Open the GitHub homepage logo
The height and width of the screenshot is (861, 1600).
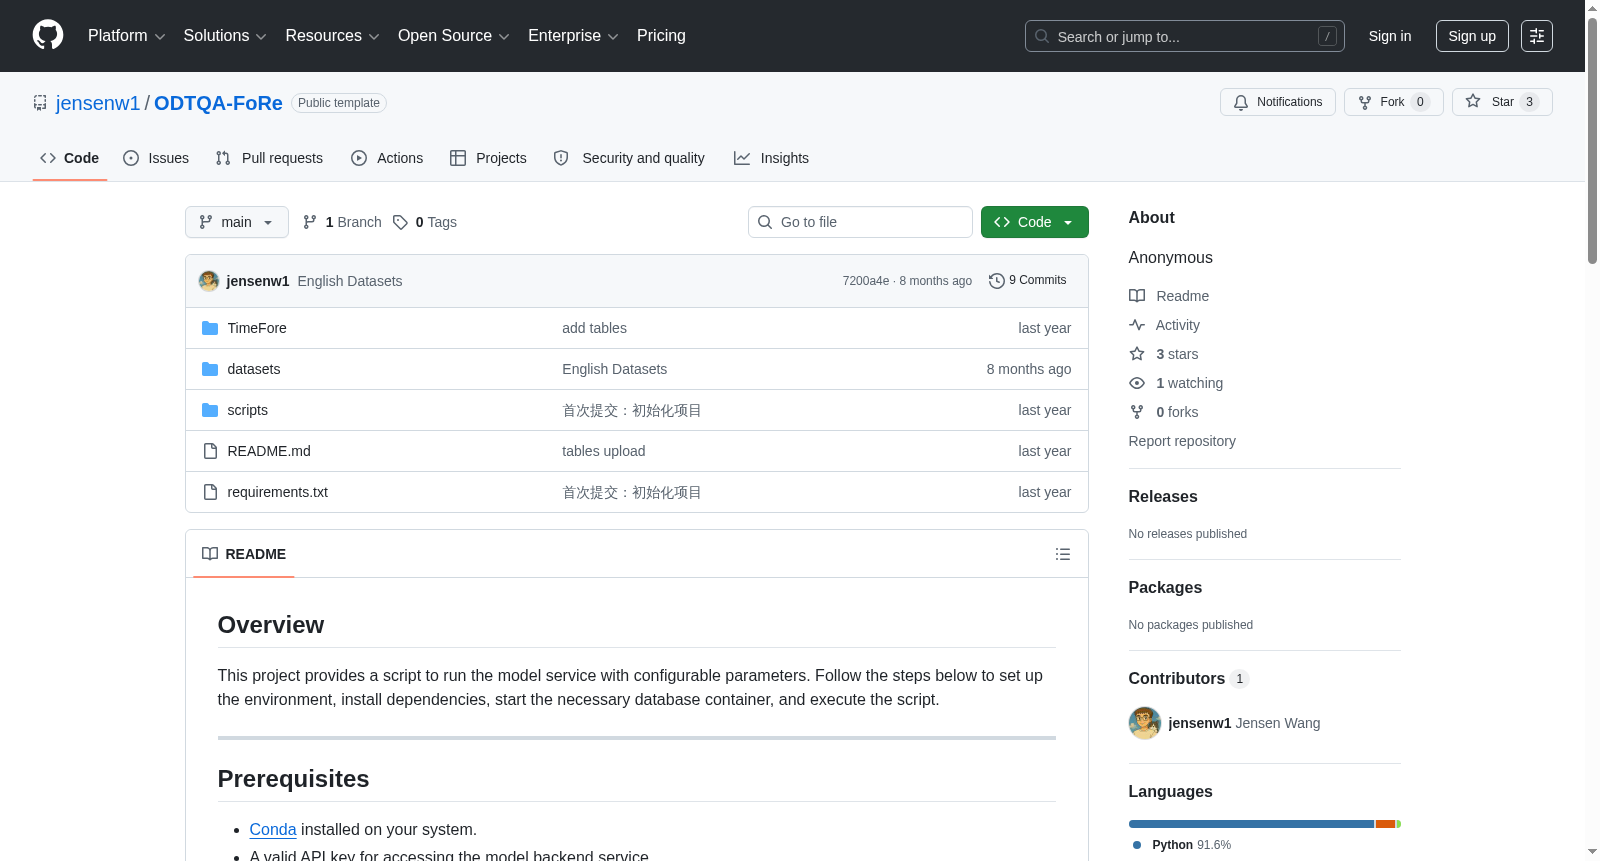coord(48,36)
